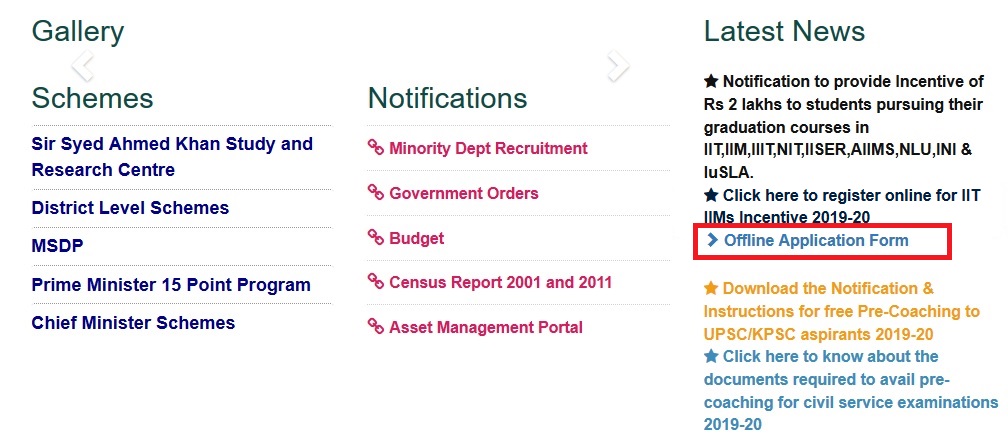Click chevron icon before Offline Application Form
The image size is (1008, 434).
pos(712,240)
